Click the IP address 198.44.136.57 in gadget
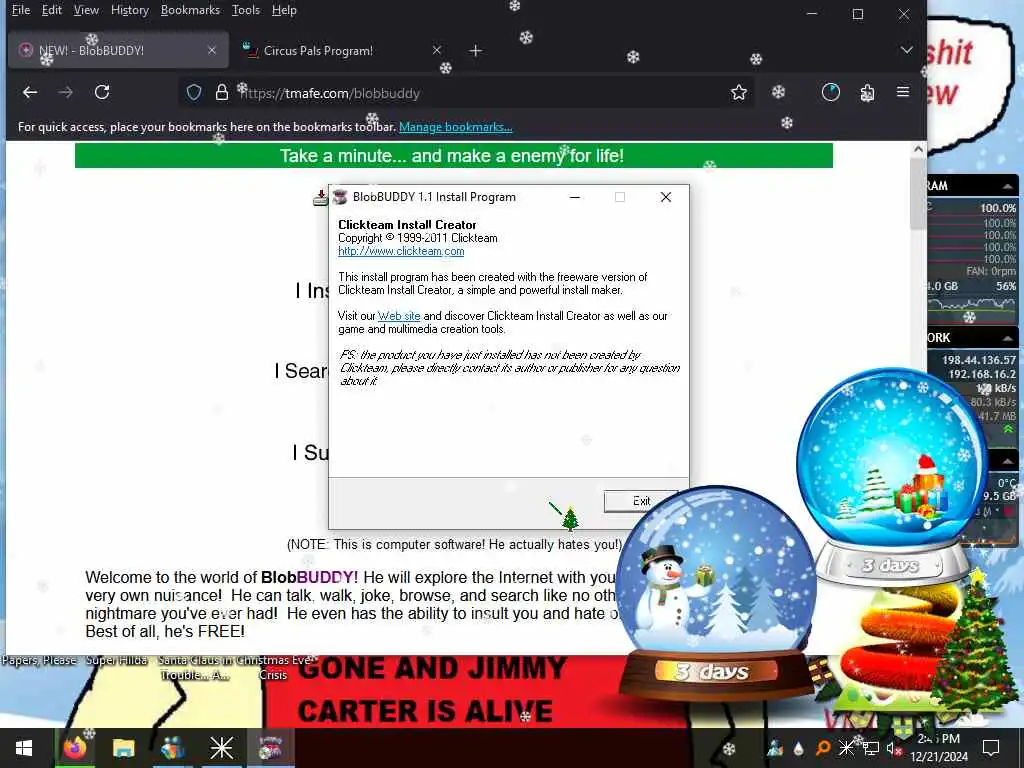Screen dimensions: 1024x768 click(x=978, y=360)
